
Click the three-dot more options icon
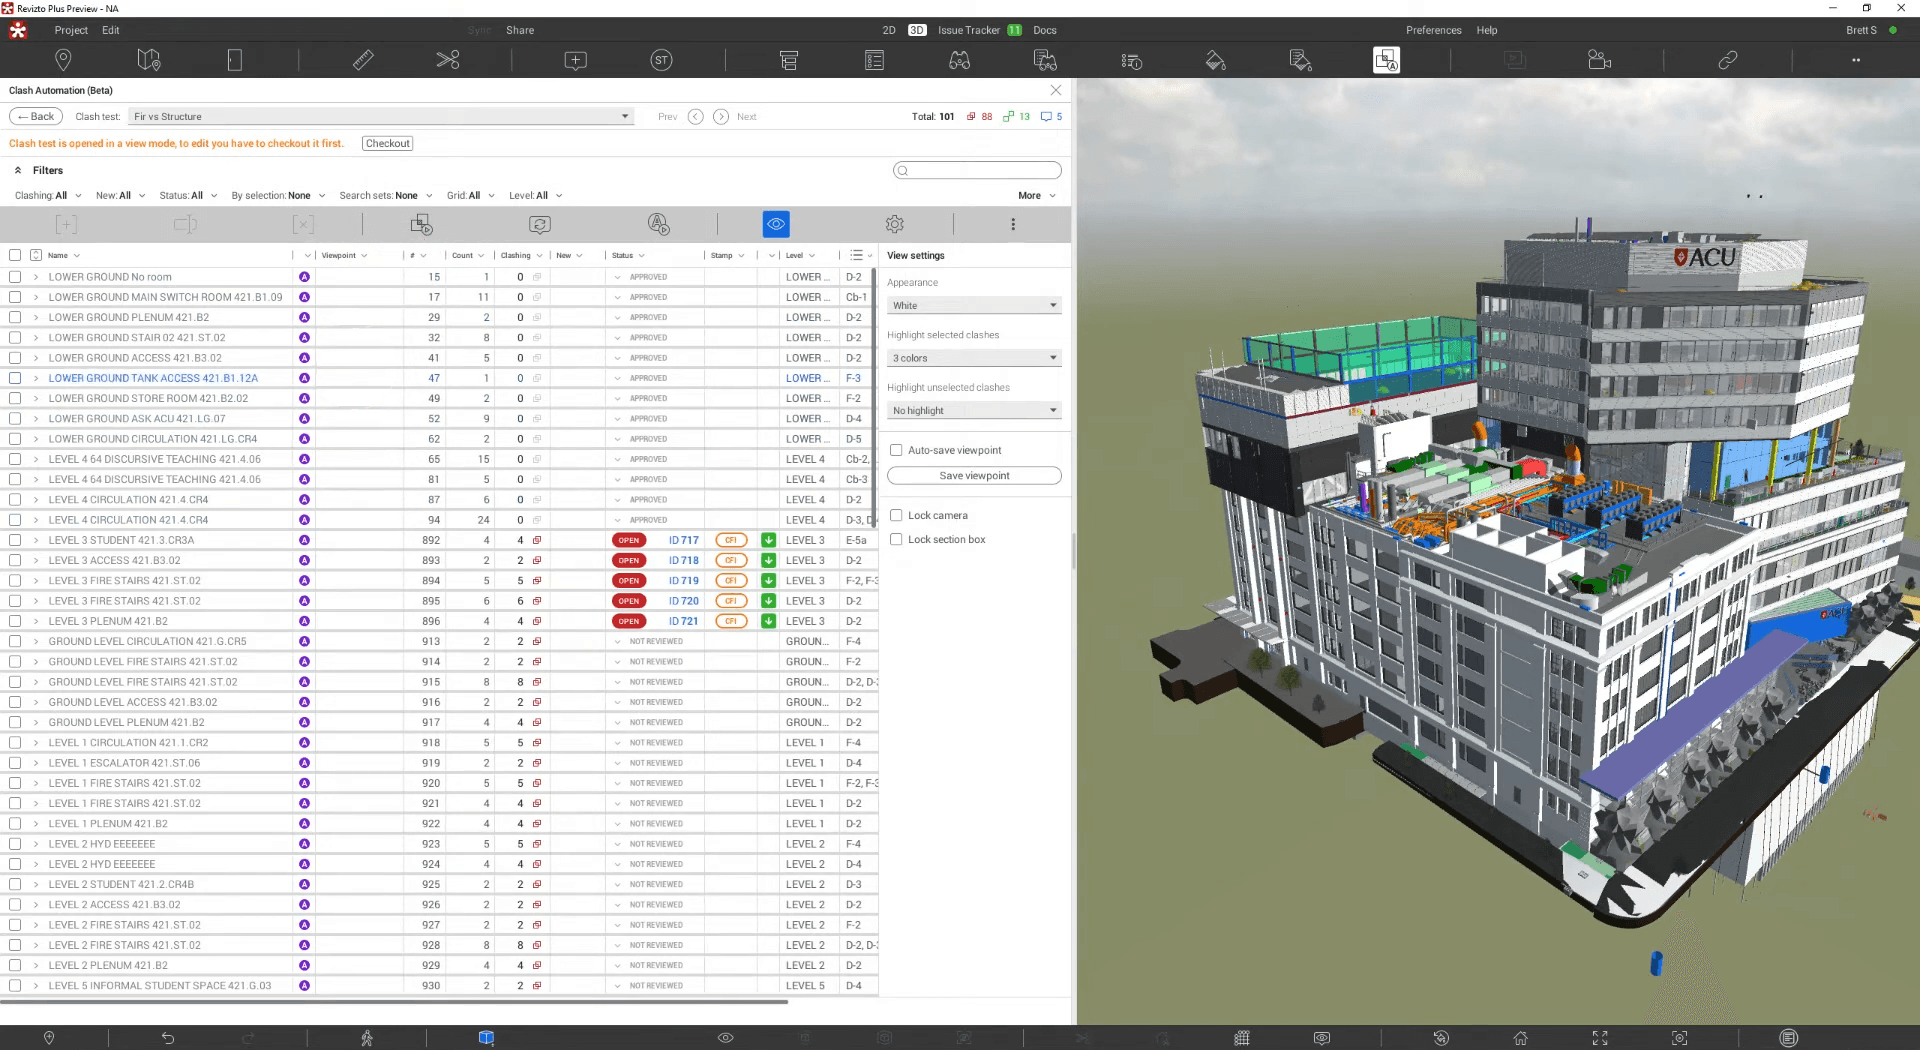coord(1013,224)
